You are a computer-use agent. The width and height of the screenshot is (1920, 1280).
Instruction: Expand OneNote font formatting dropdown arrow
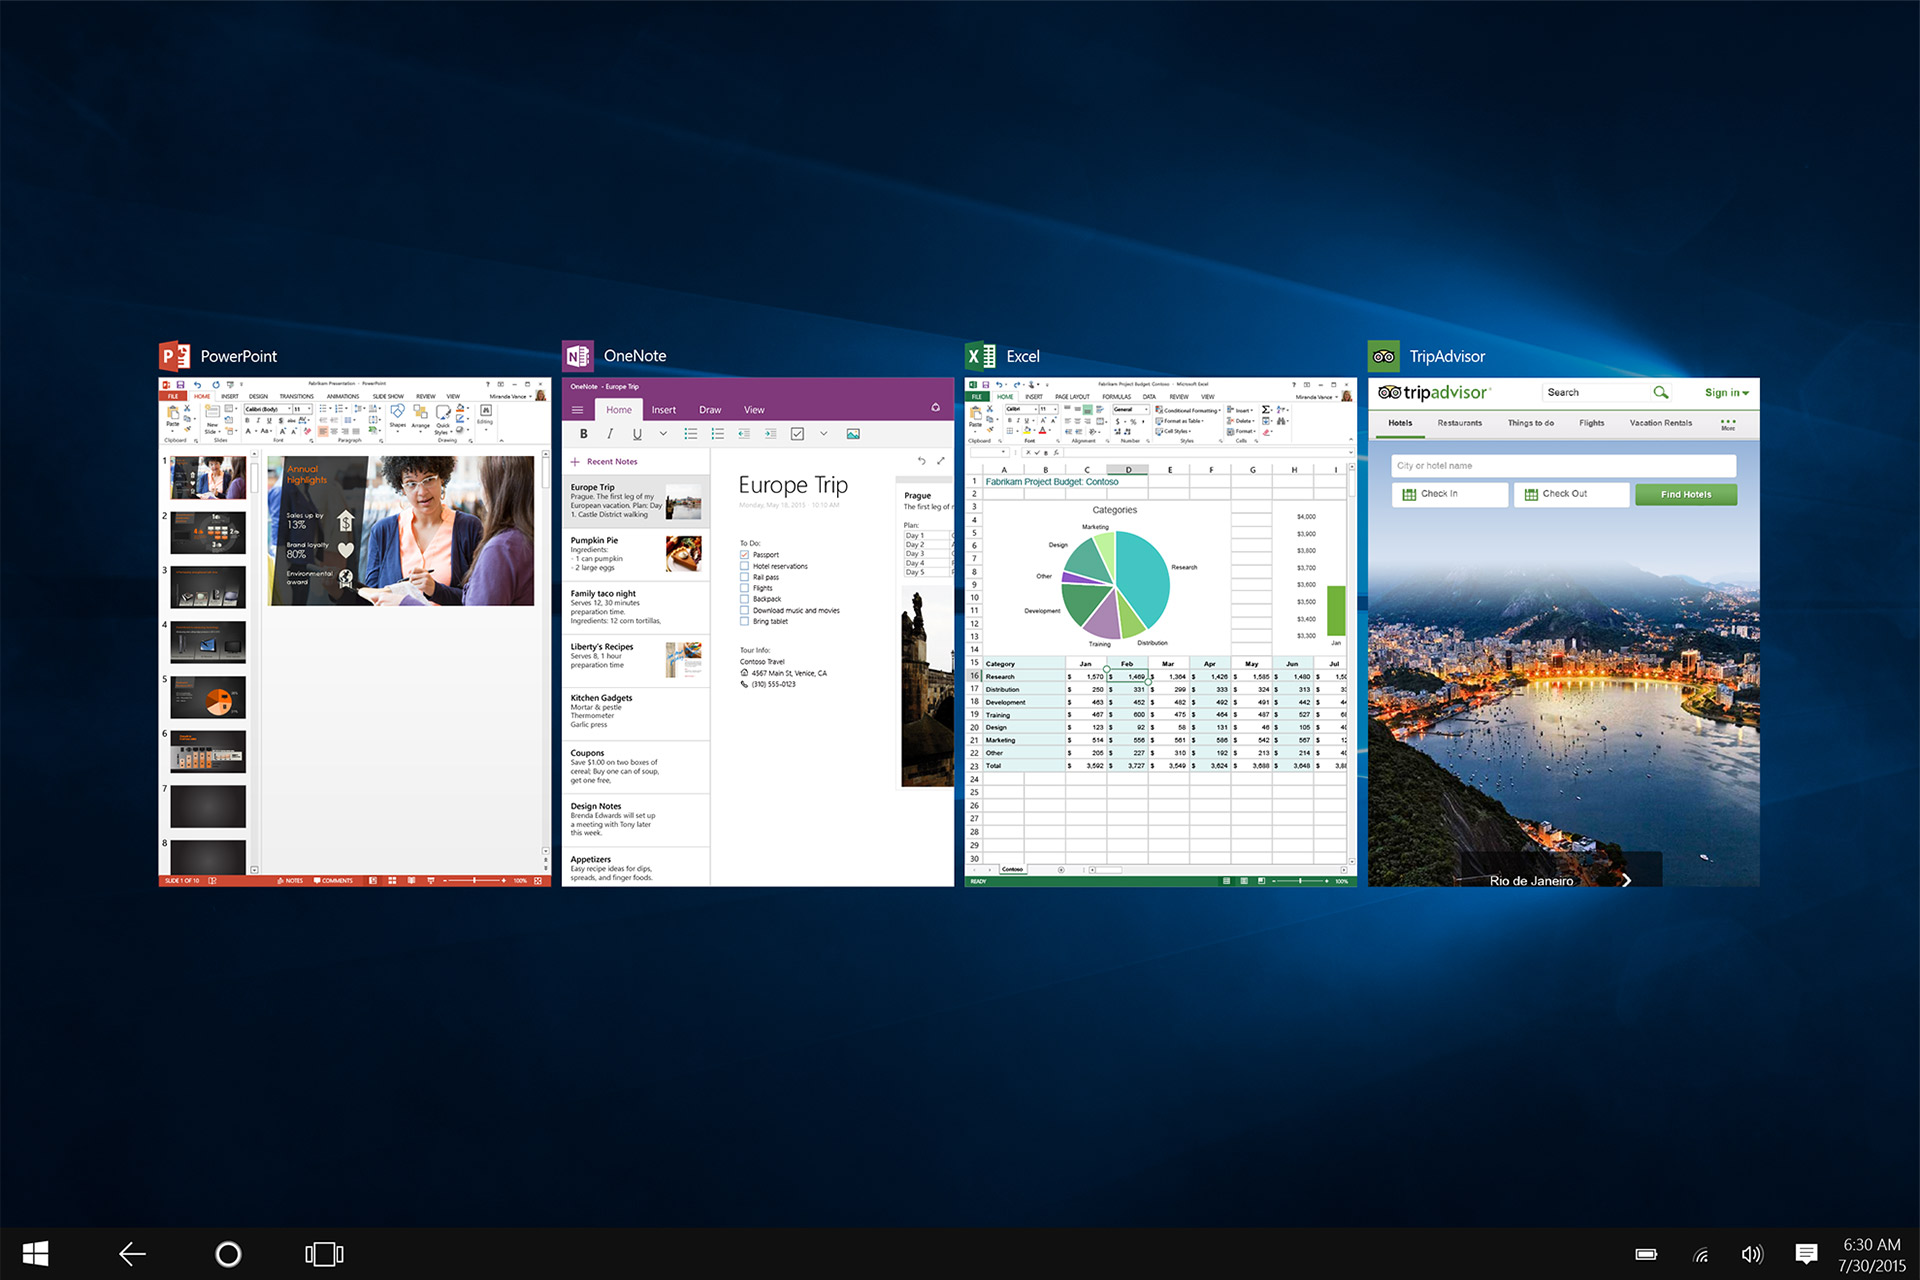click(x=663, y=434)
